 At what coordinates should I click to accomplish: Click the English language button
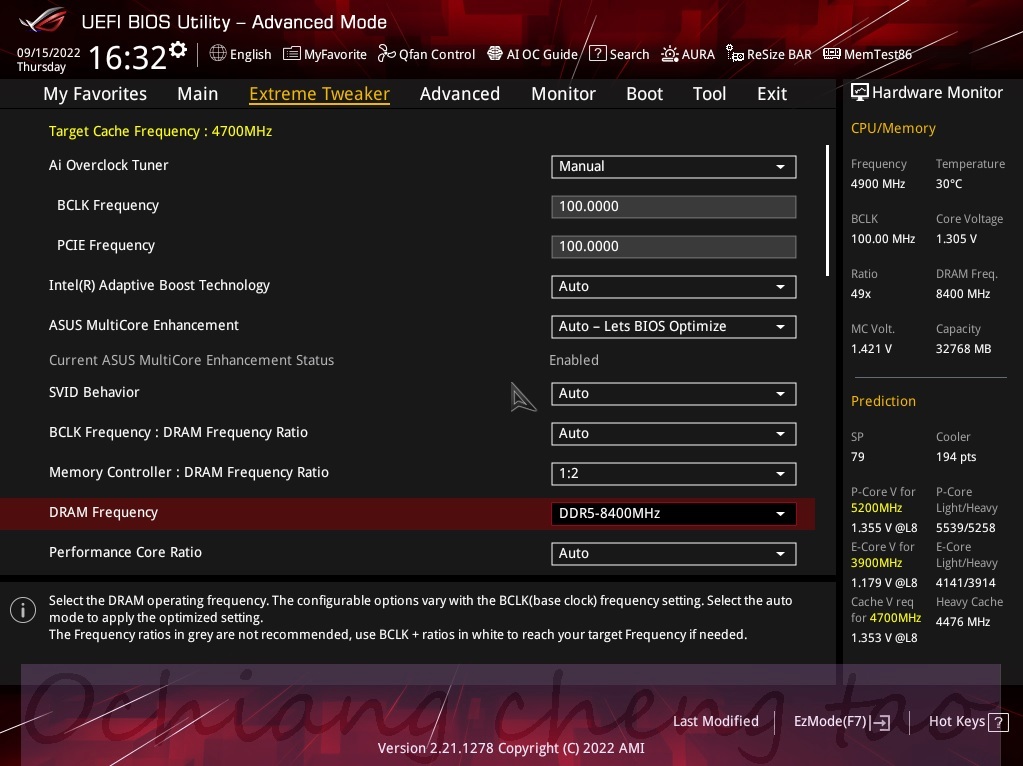[x=241, y=54]
